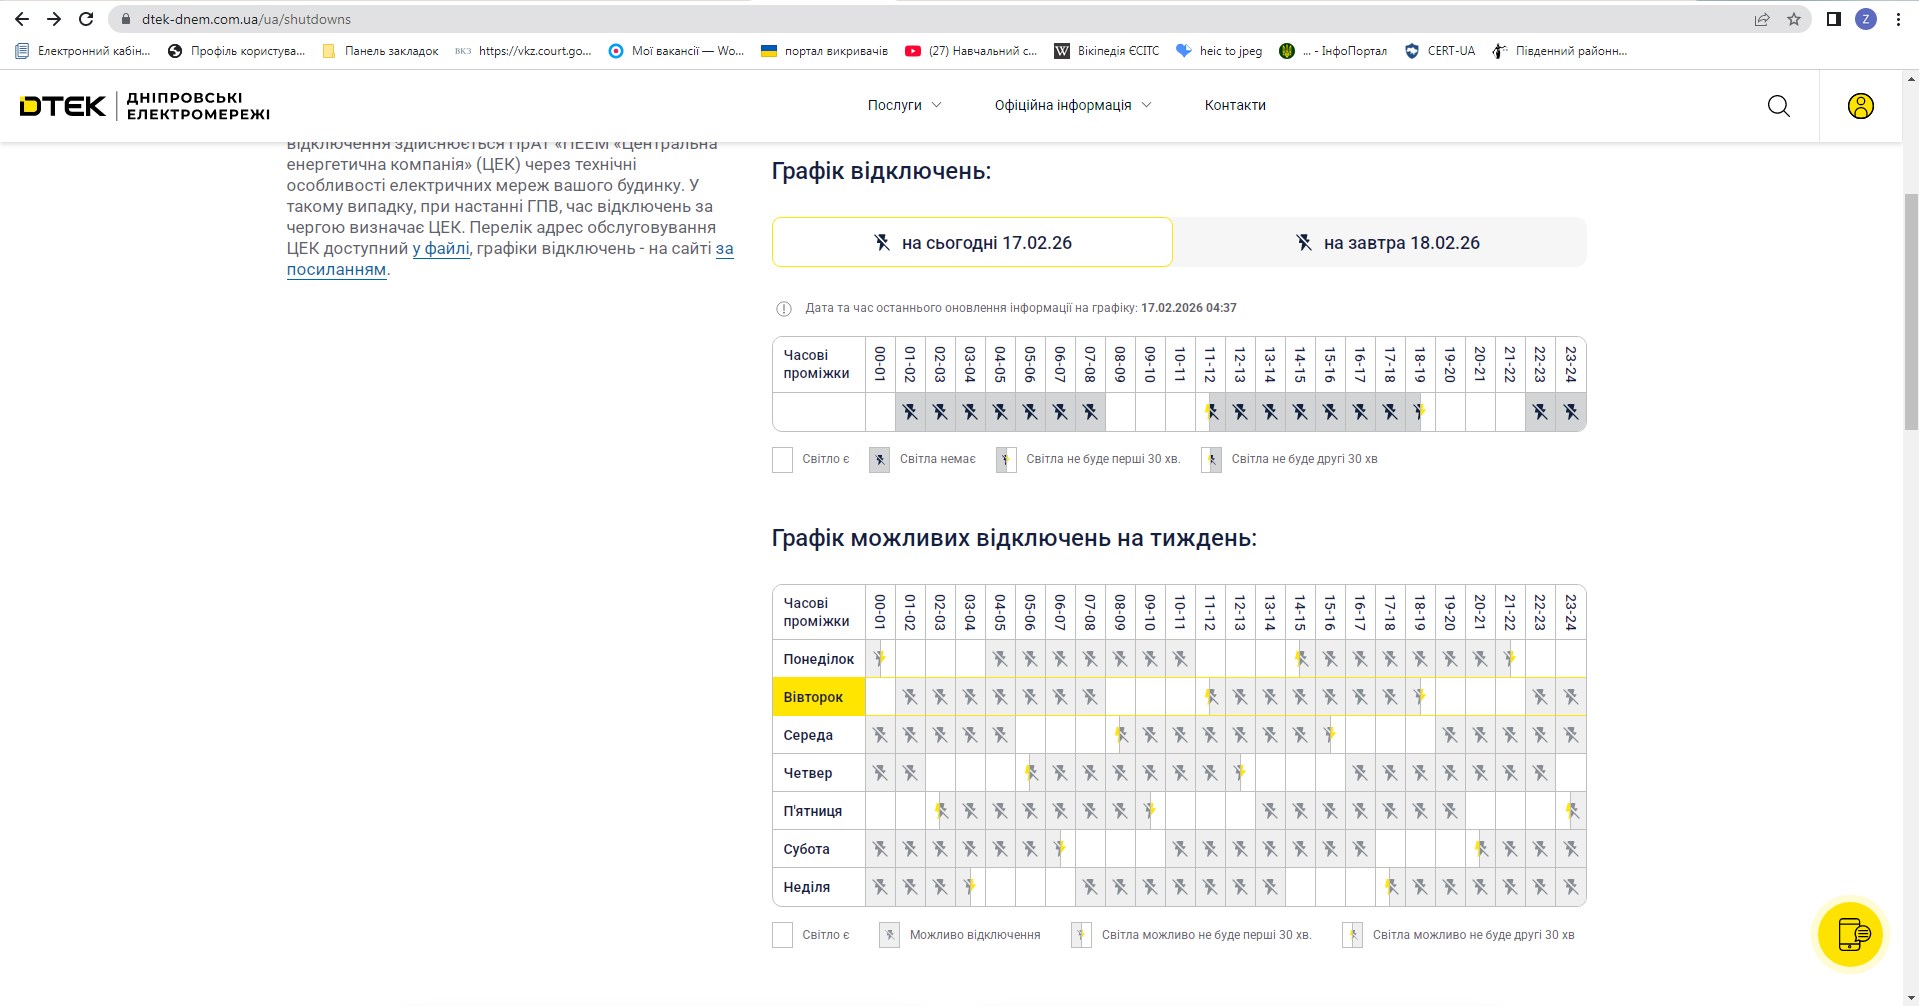
Task: Open the site search magnifier icon
Action: point(1778,106)
